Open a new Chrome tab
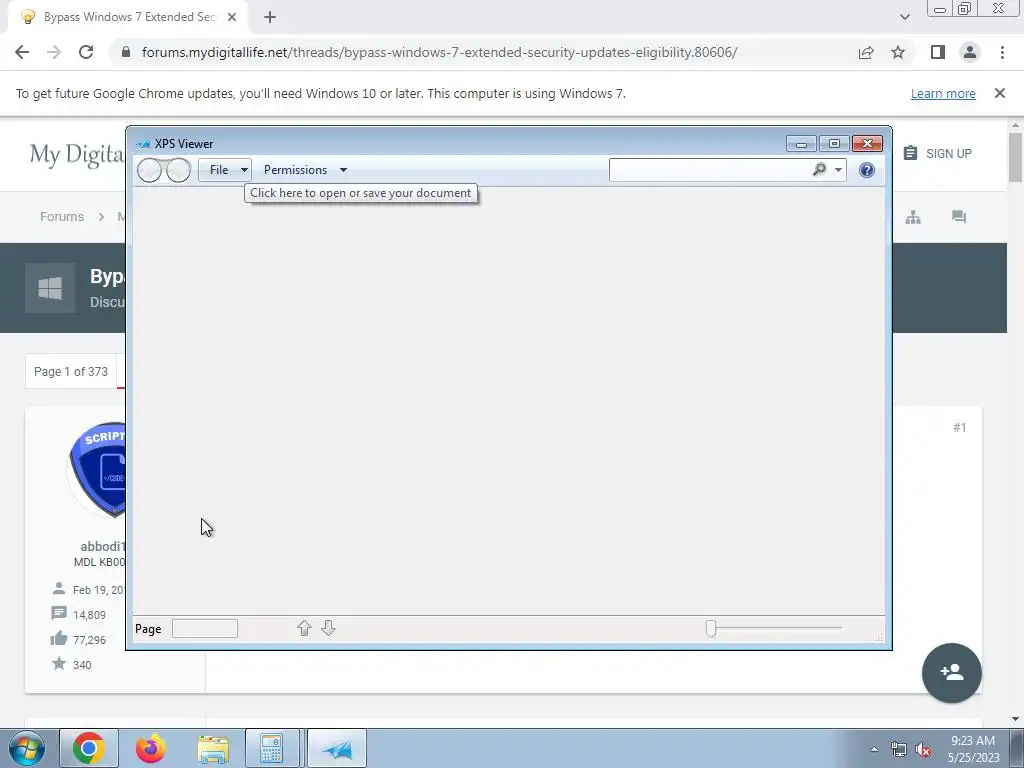This screenshot has width=1024, height=768. 270,18
